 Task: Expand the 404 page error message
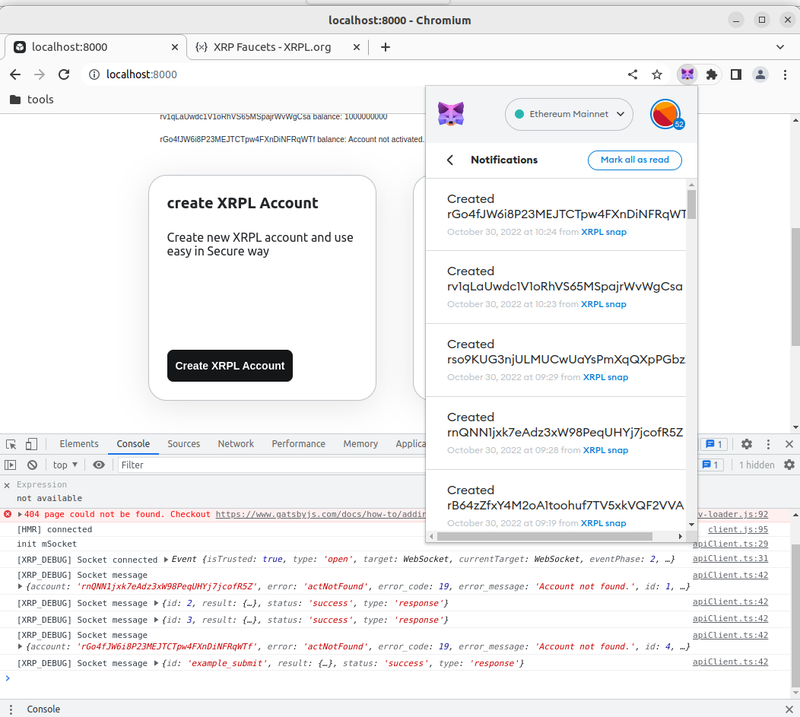[x=20, y=514]
